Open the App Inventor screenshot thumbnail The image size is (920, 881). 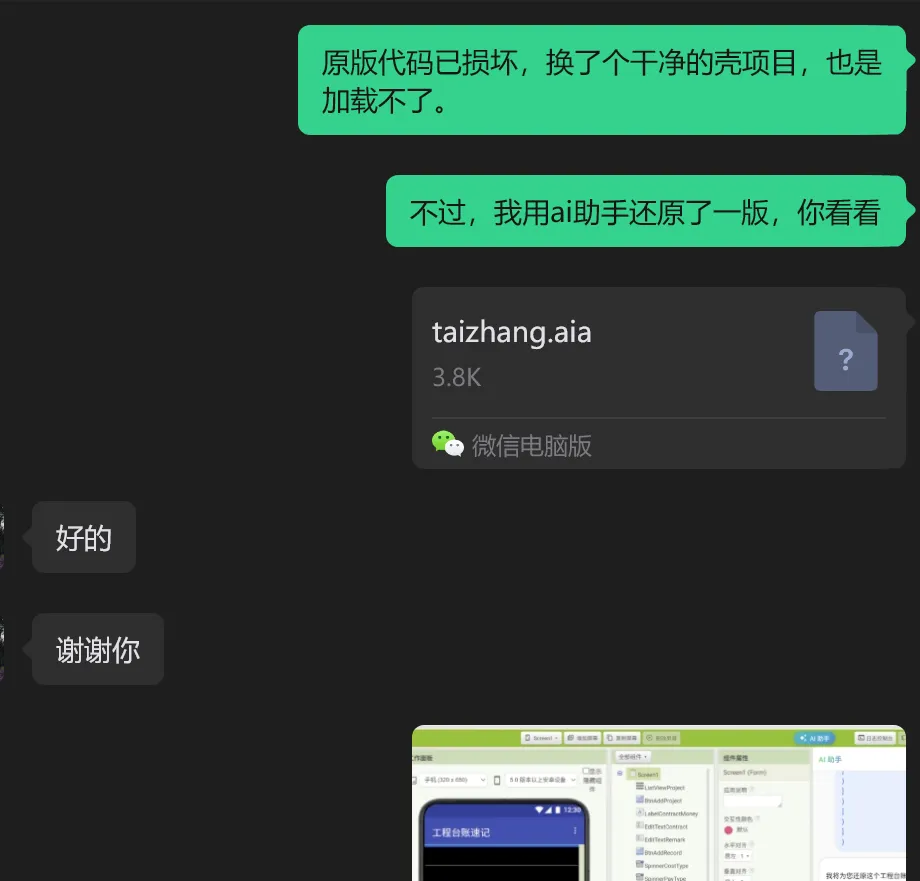click(x=658, y=803)
